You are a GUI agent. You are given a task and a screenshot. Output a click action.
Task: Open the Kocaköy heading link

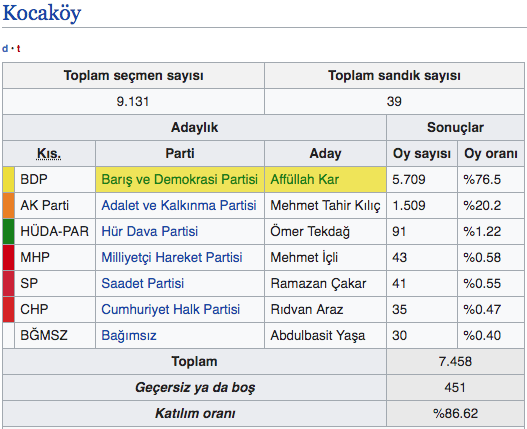click(42, 13)
